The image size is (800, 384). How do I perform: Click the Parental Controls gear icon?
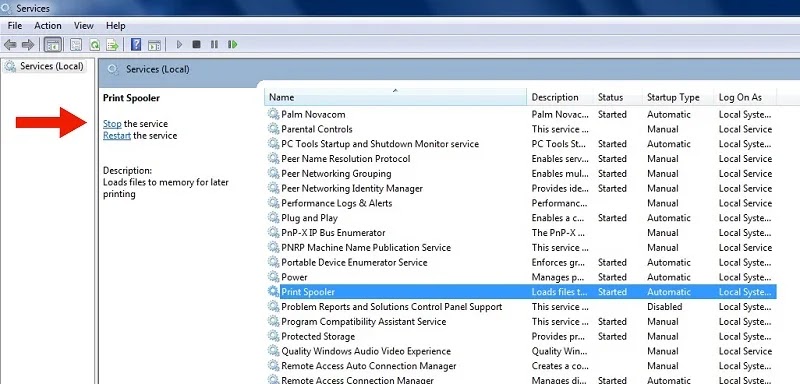pyautogui.click(x=274, y=129)
